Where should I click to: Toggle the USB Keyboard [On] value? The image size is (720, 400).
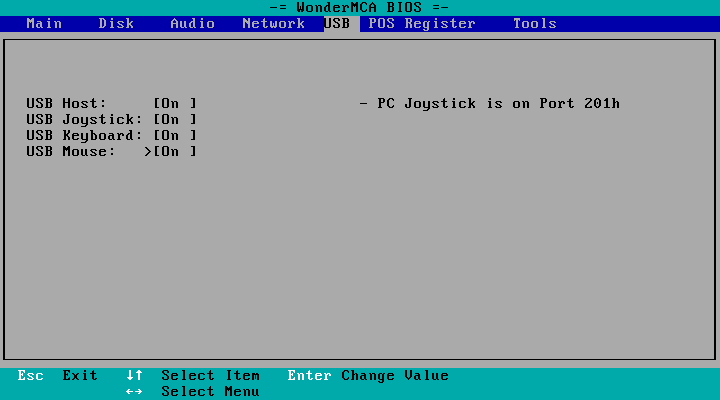[175, 135]
